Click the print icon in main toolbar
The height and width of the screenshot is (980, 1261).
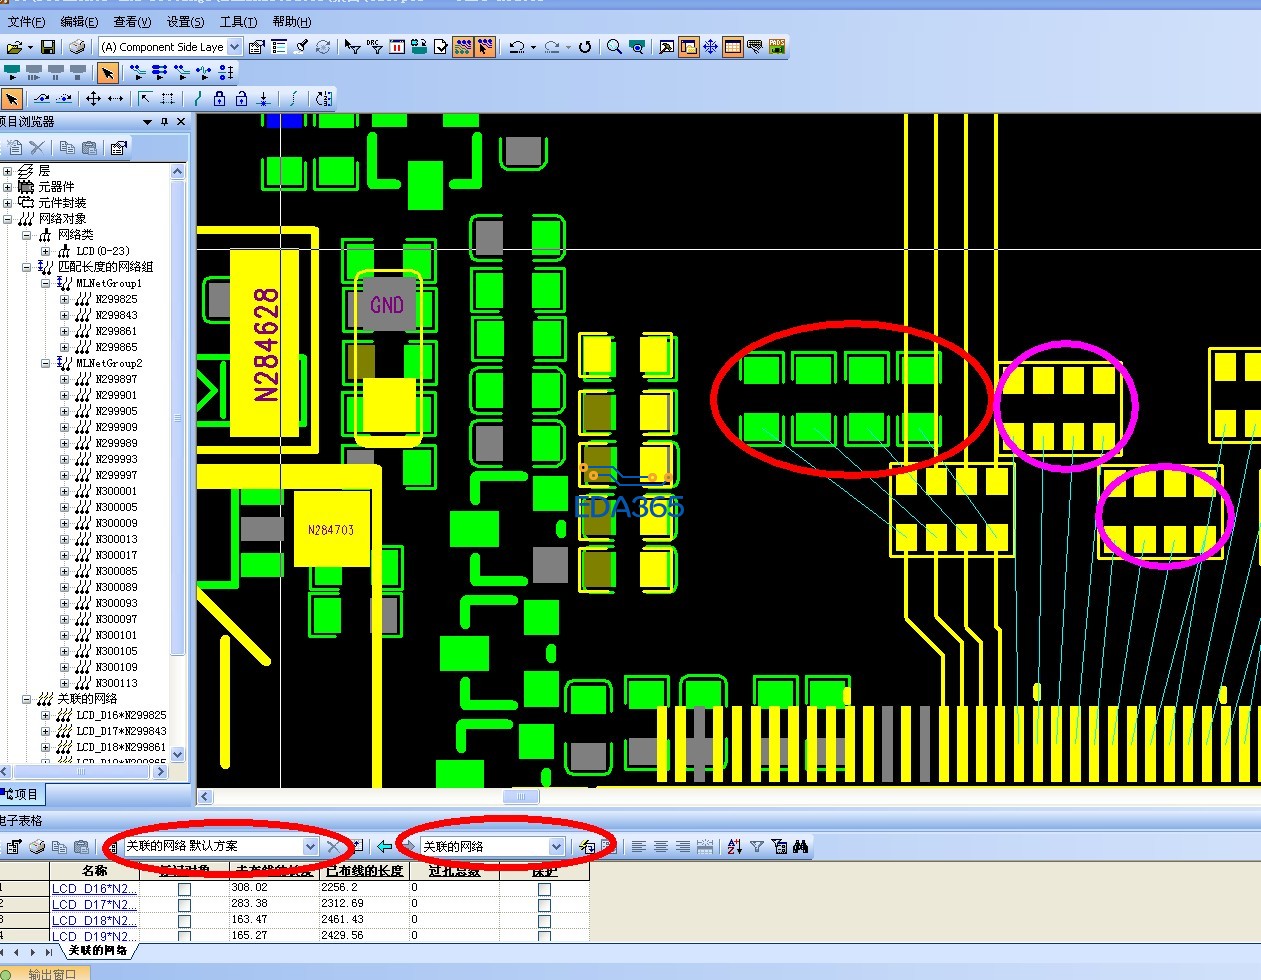(77, 47)
